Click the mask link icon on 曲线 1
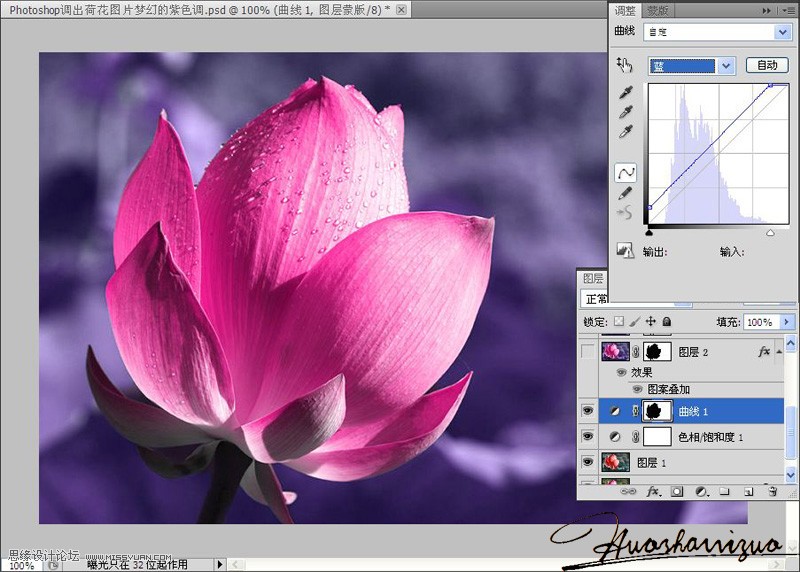This screenshot has width=800, height=572. (x=635, y=410)
